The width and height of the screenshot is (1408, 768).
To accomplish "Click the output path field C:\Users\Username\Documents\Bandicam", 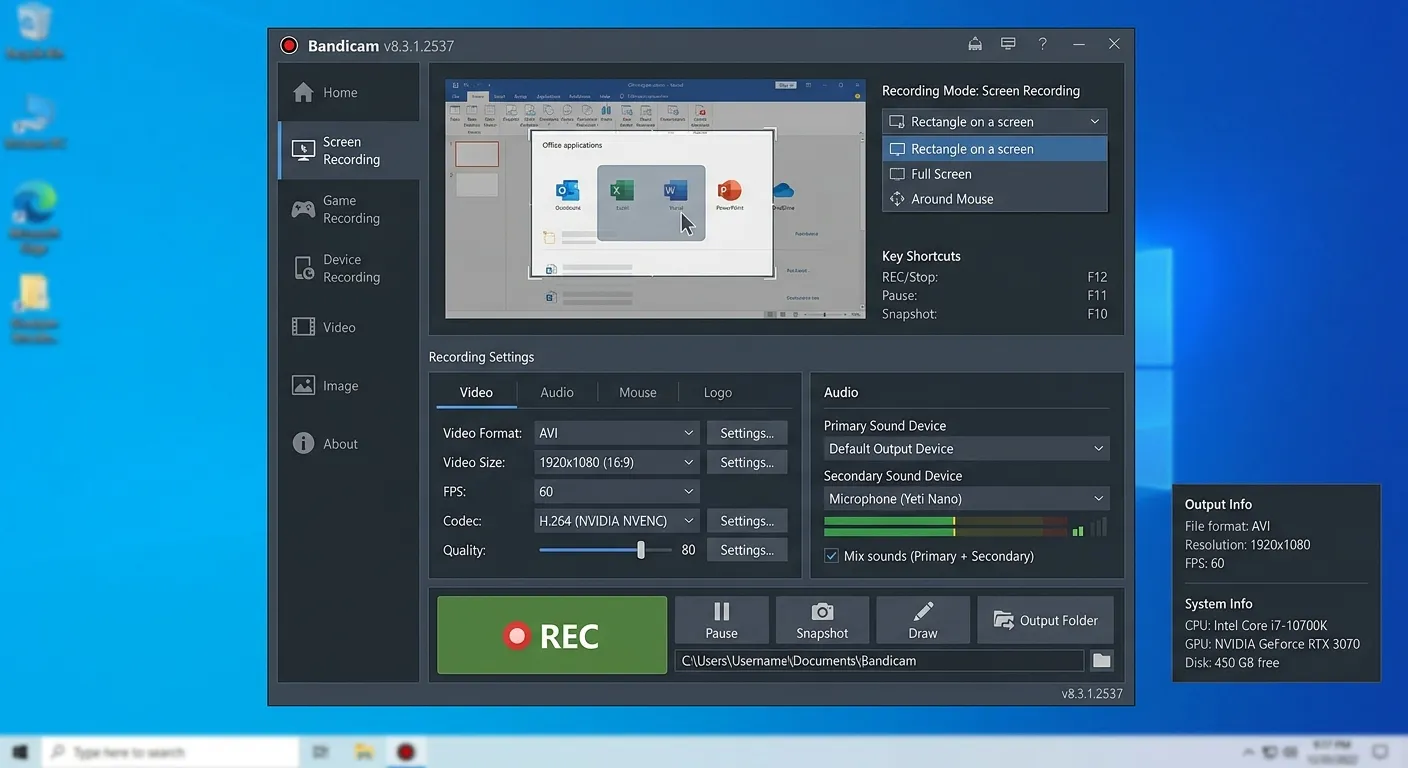I will (x=879, y=661).
